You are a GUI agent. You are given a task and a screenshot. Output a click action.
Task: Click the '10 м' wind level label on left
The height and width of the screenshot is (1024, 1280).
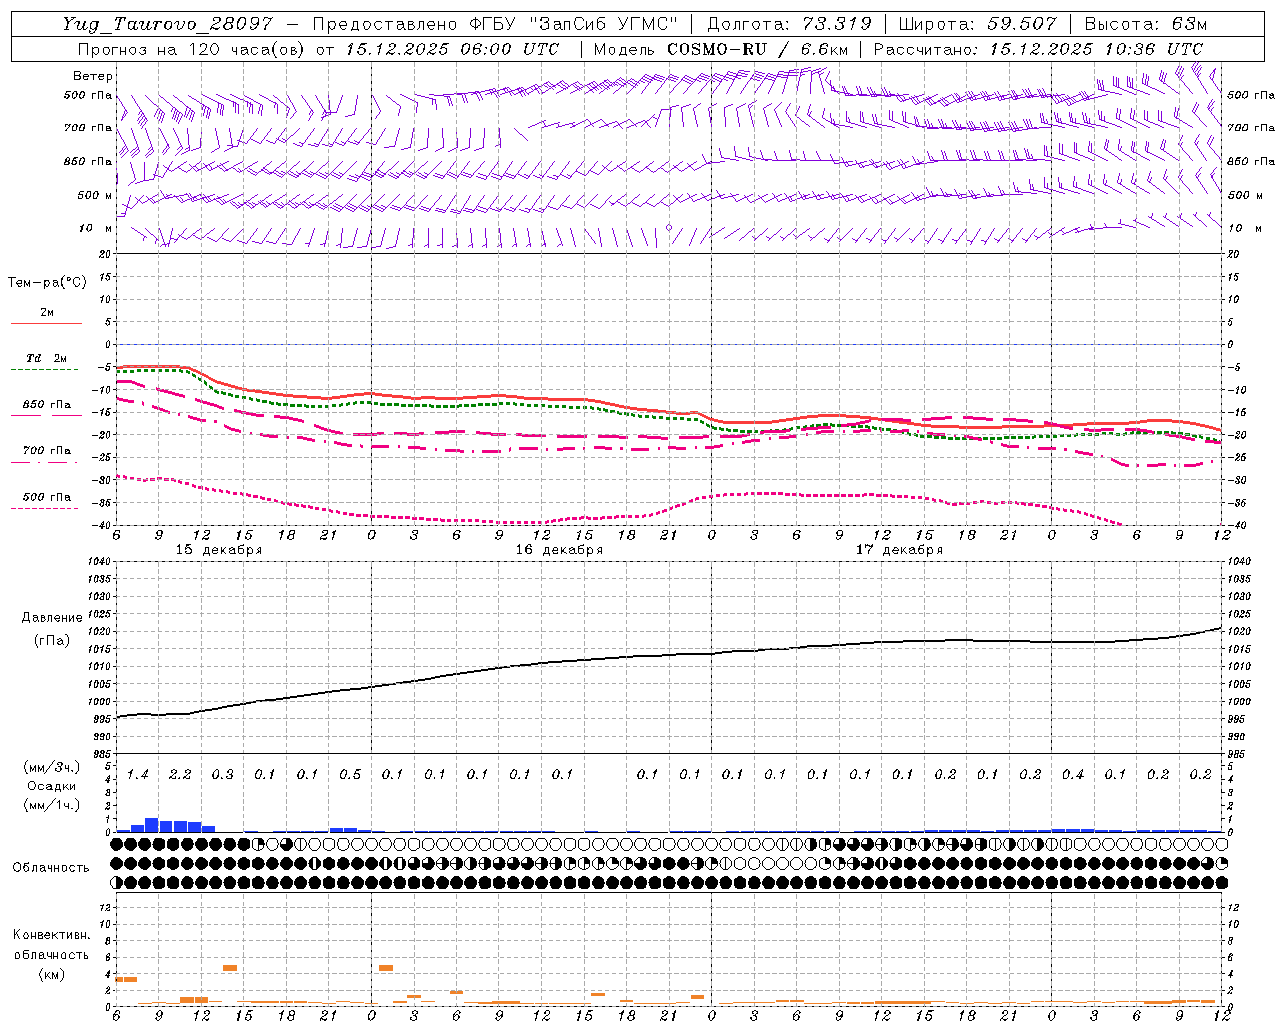[x=95, y=228]
